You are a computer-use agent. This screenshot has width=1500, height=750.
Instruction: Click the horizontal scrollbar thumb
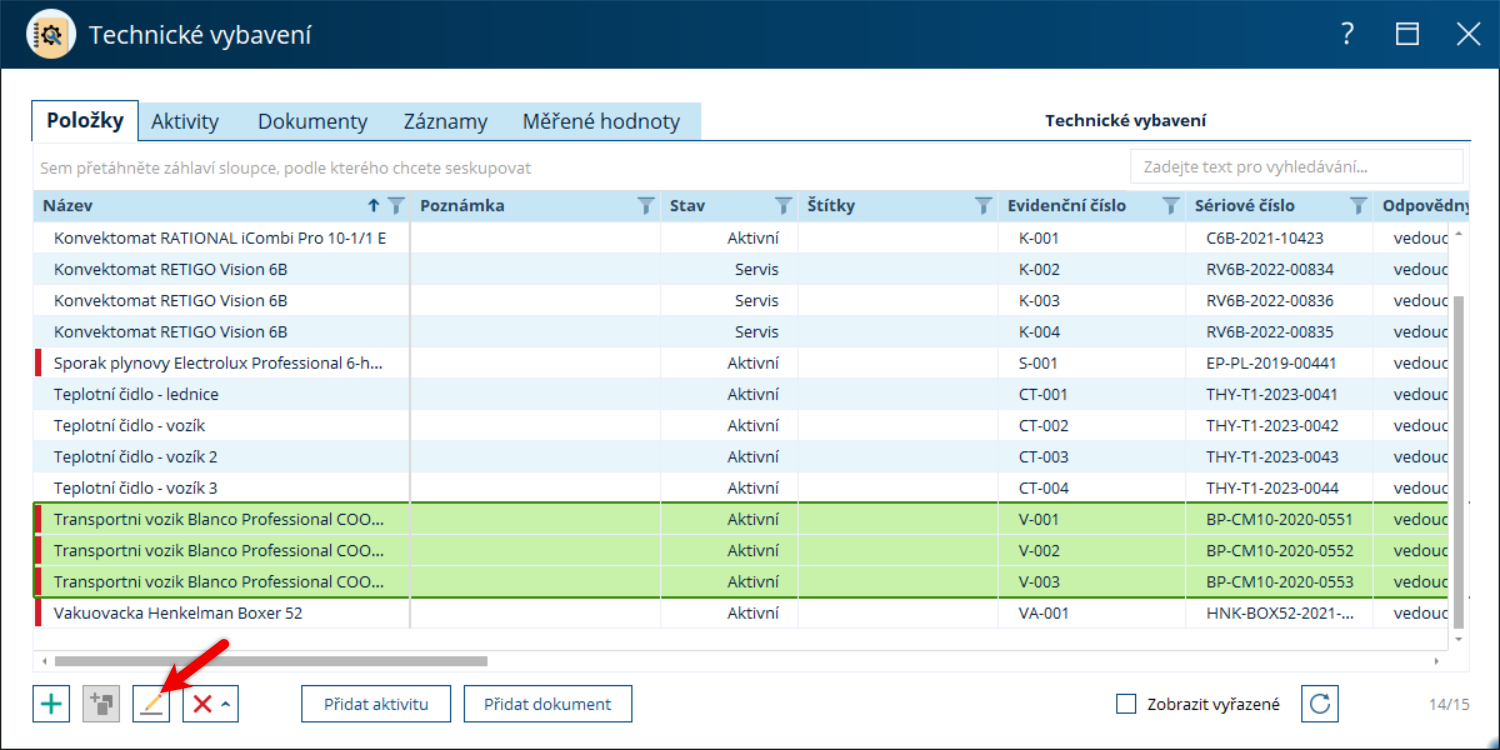[x=271, y=661]
